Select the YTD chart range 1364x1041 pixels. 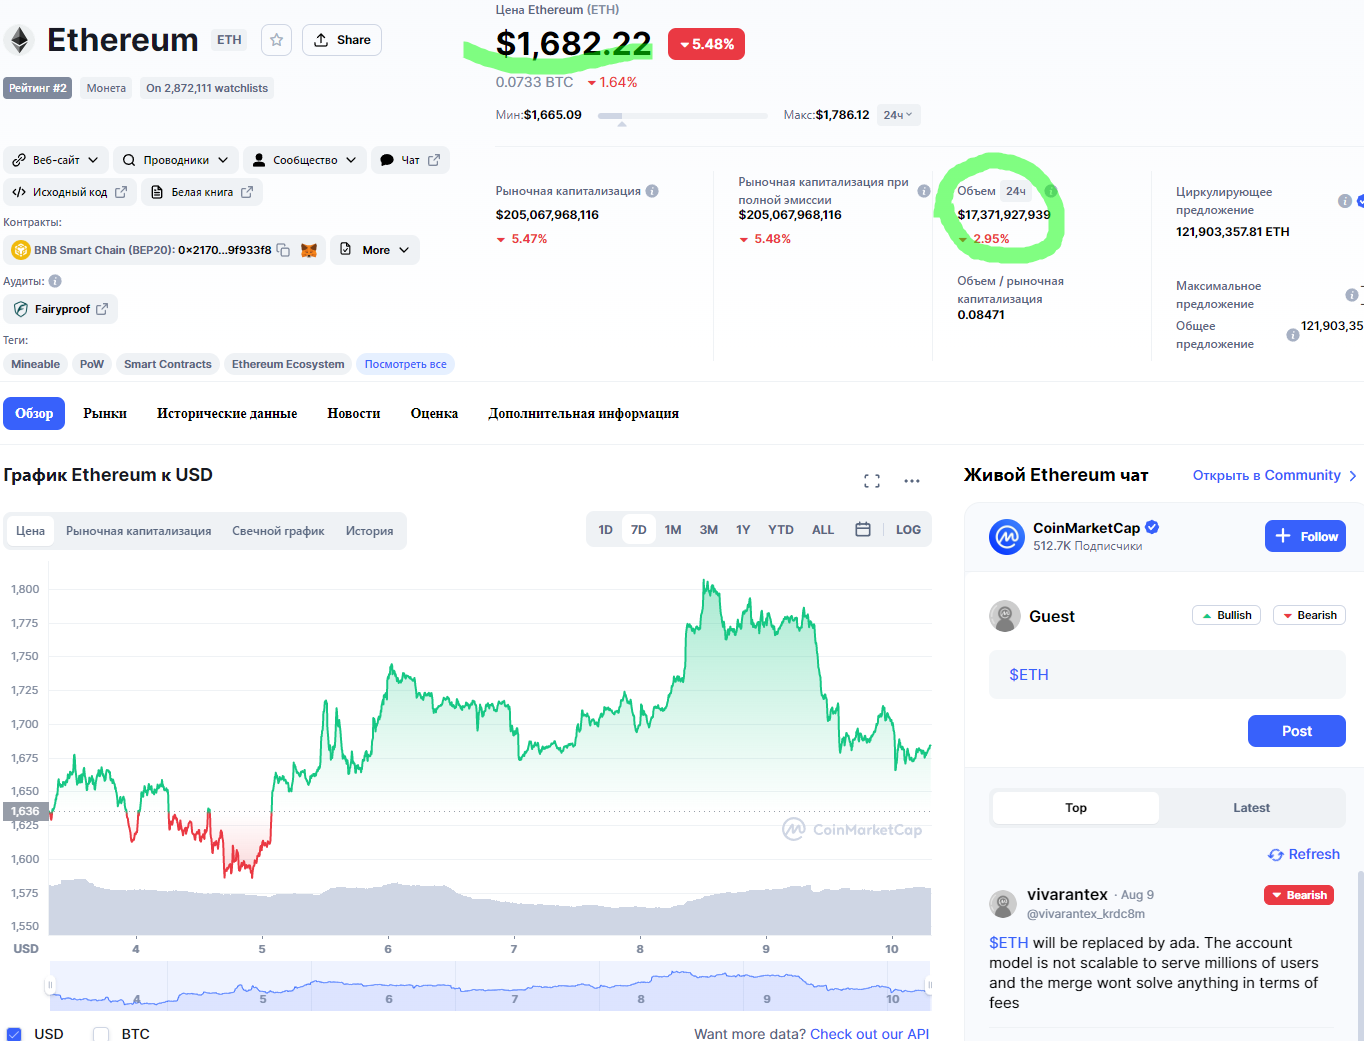781,529
